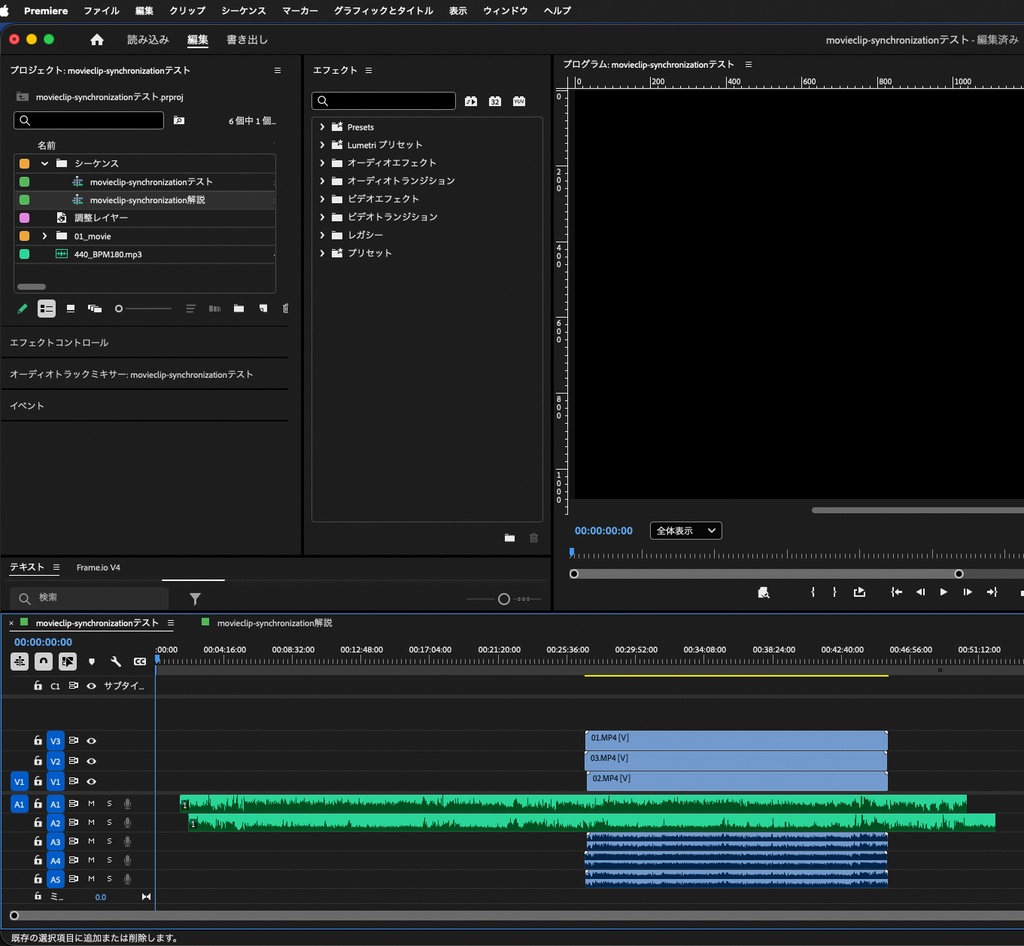Add a marker in the timeline
The height and width of the screenshot is (946, 1024).
pos(91,661)
